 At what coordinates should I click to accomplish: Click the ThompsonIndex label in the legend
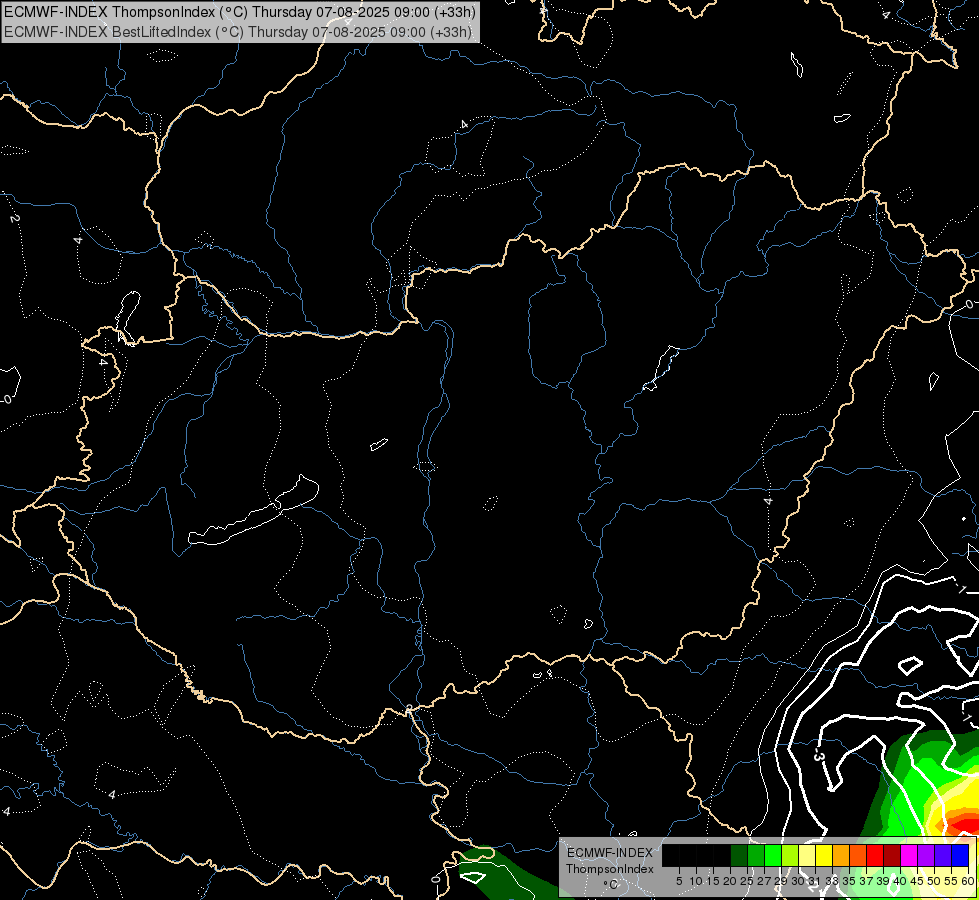(x=609, y=869)
